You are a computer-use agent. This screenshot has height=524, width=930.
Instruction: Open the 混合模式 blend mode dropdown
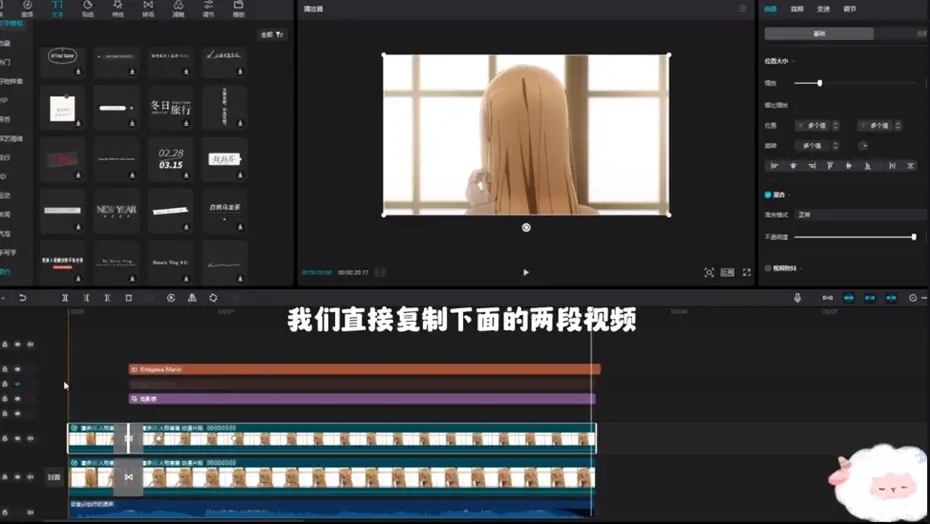[860, 215]
